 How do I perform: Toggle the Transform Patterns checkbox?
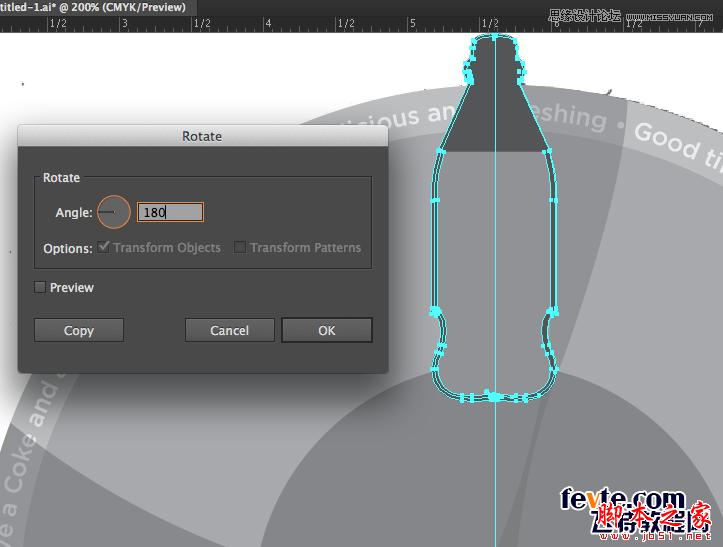(x=239, y=247)
